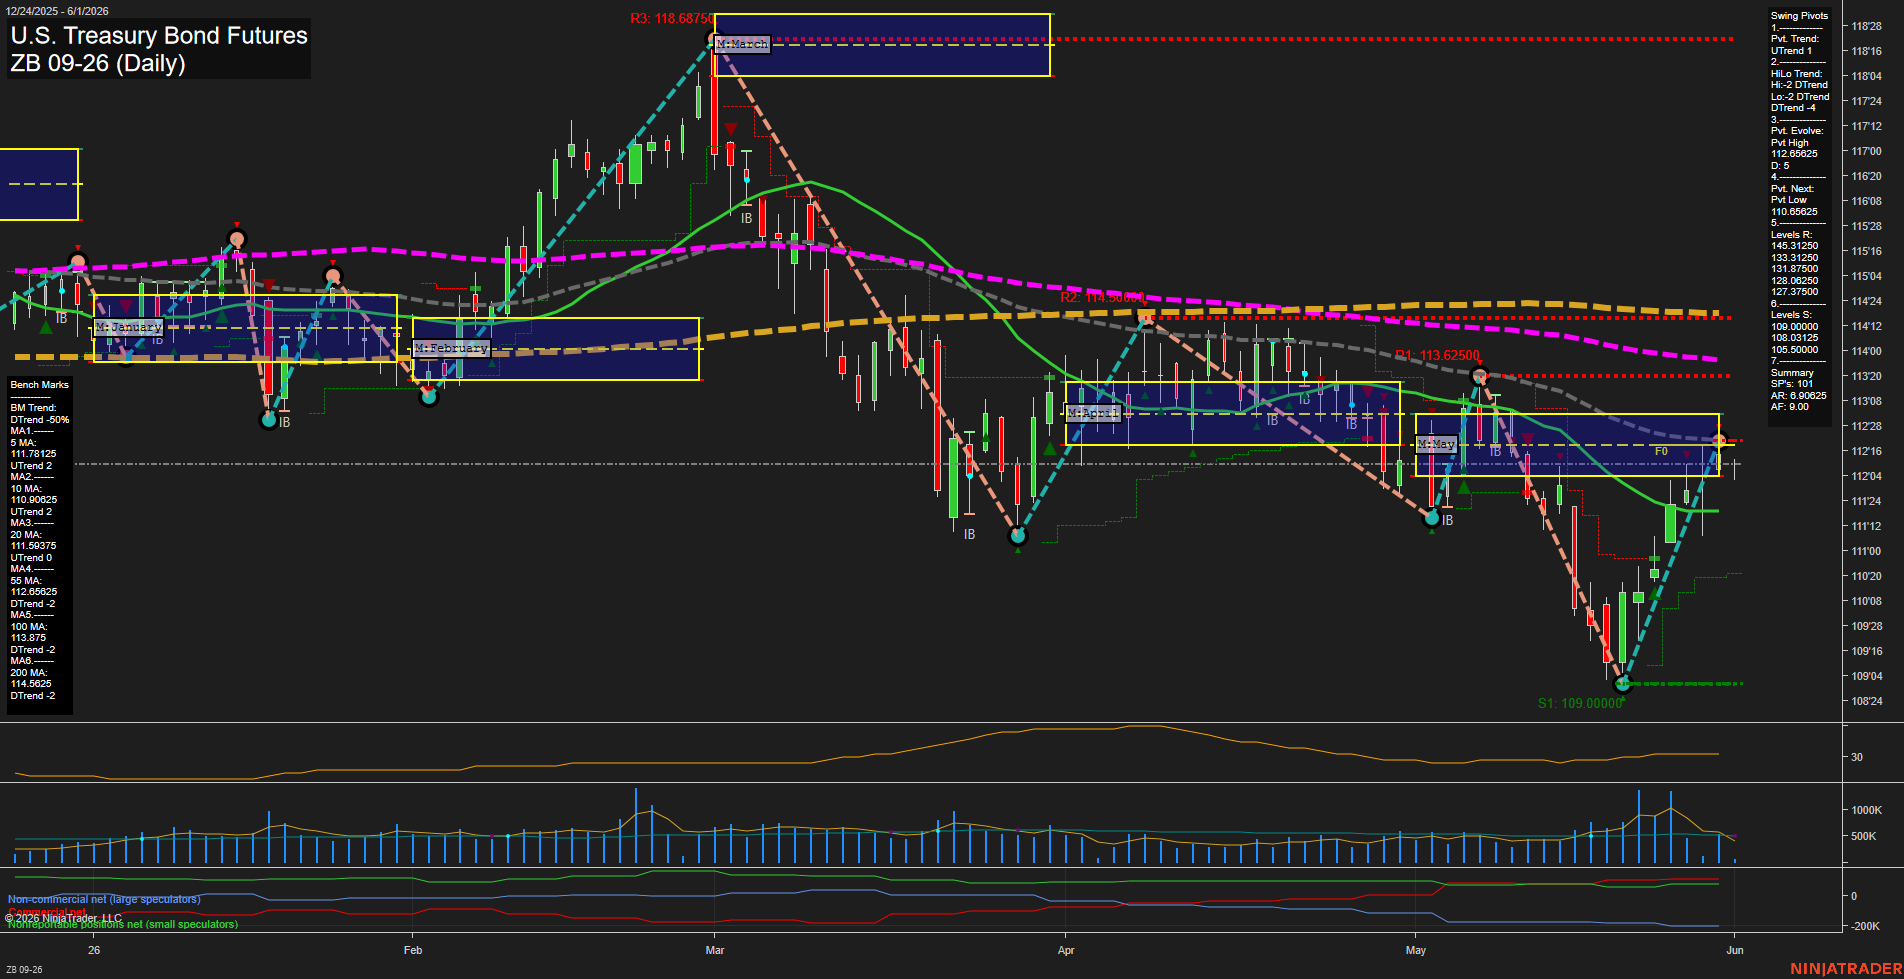Click the 30 indicator axis label
Screen dimensions: 1904x979
(1857, 758)
